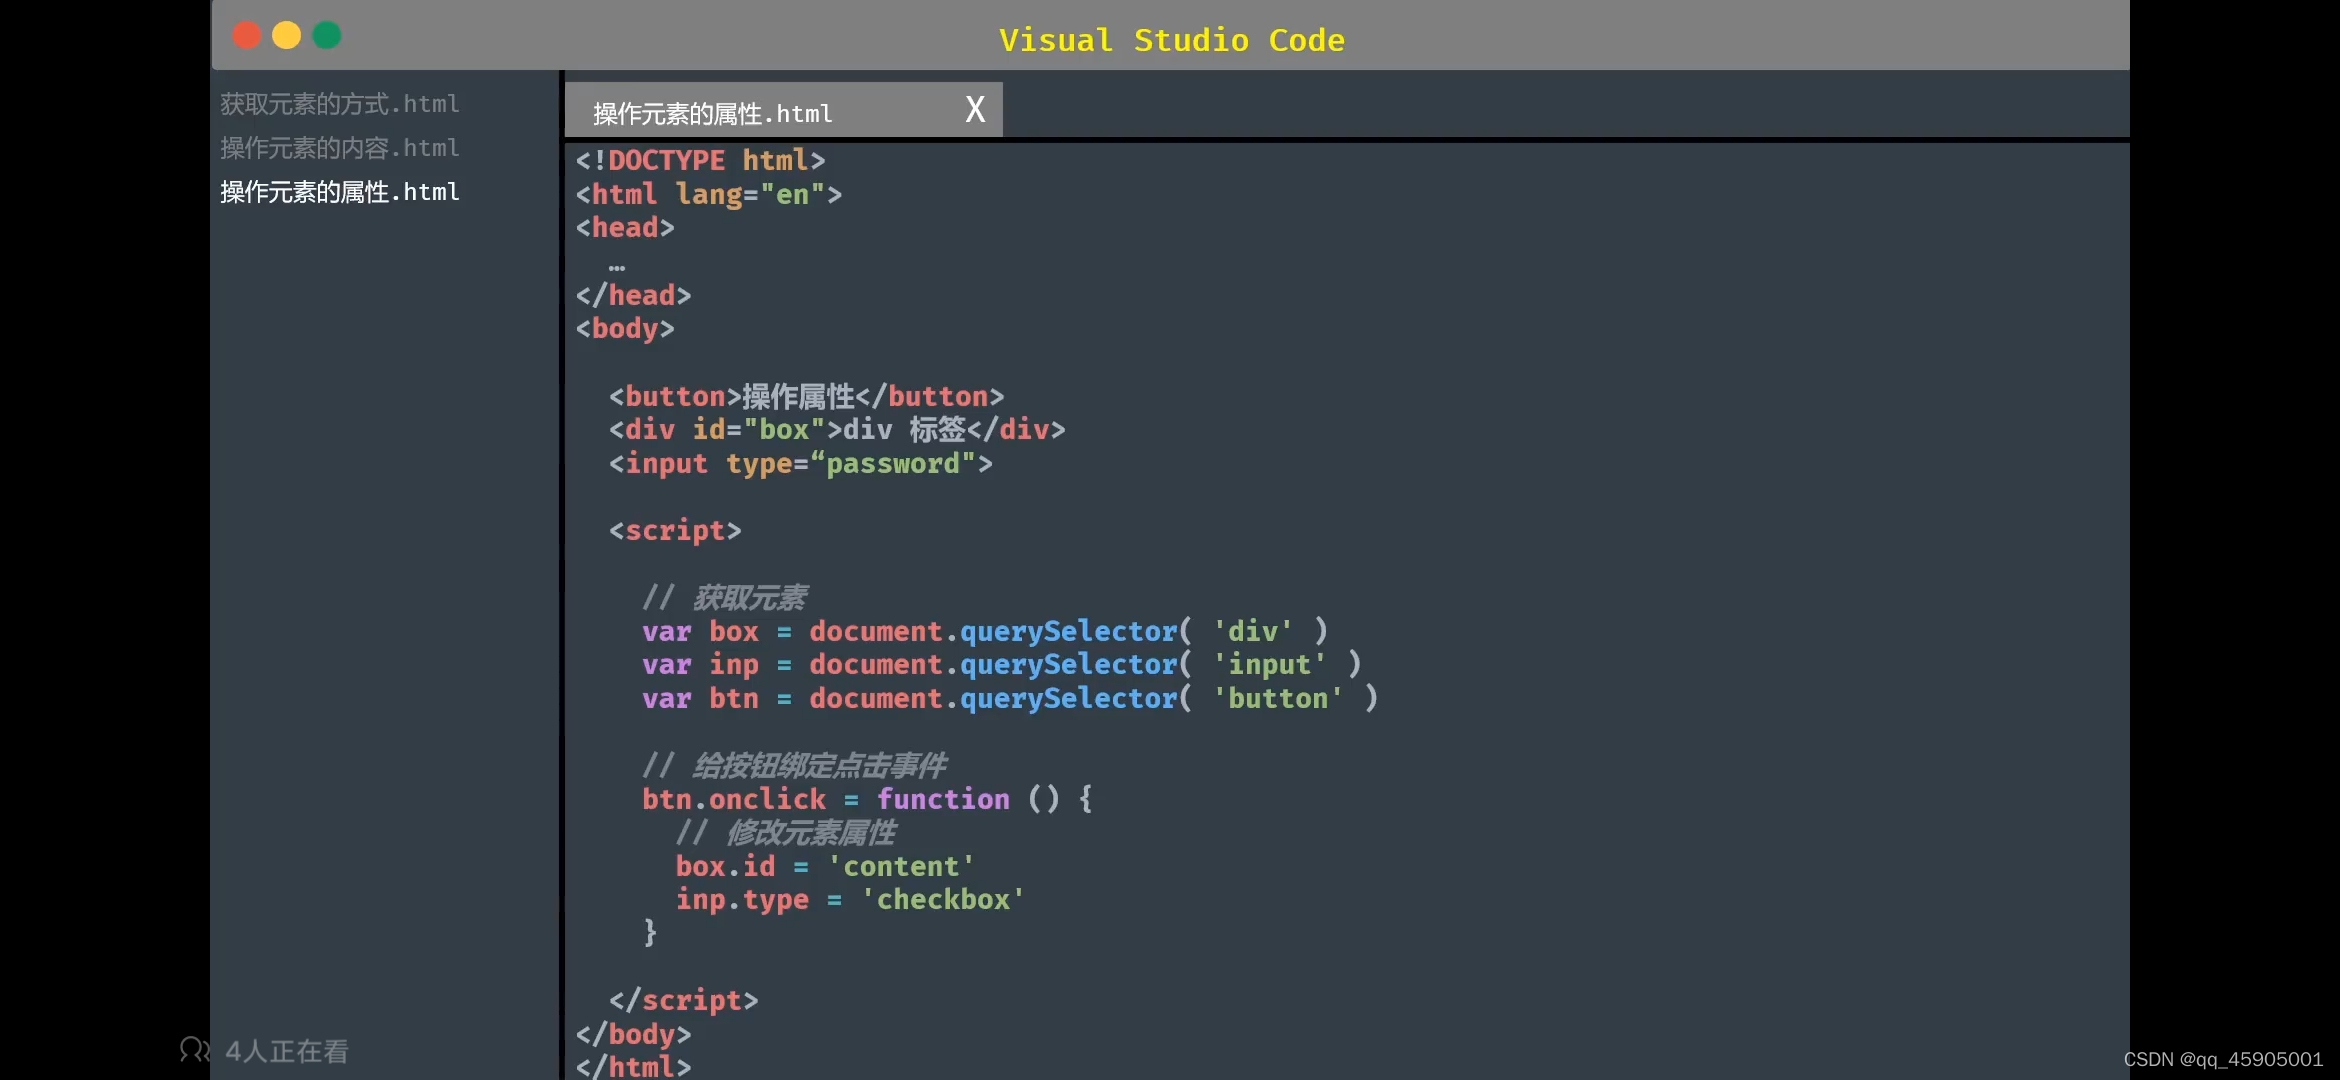Switch to the 操作元素的属性.html editor tab
The width and height of the screenshot is (2340, 1080).
click(x=712, y=113)
